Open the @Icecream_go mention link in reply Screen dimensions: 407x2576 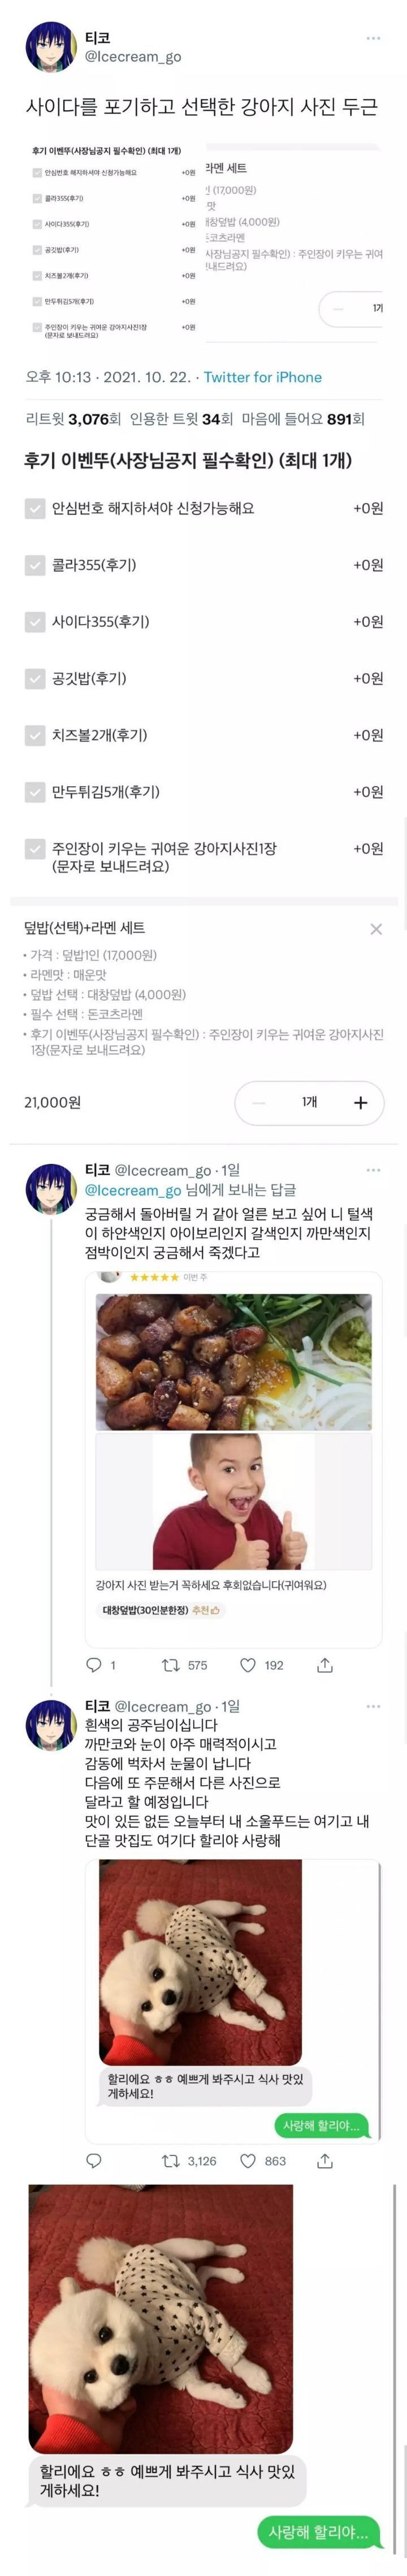point(133,1190)
